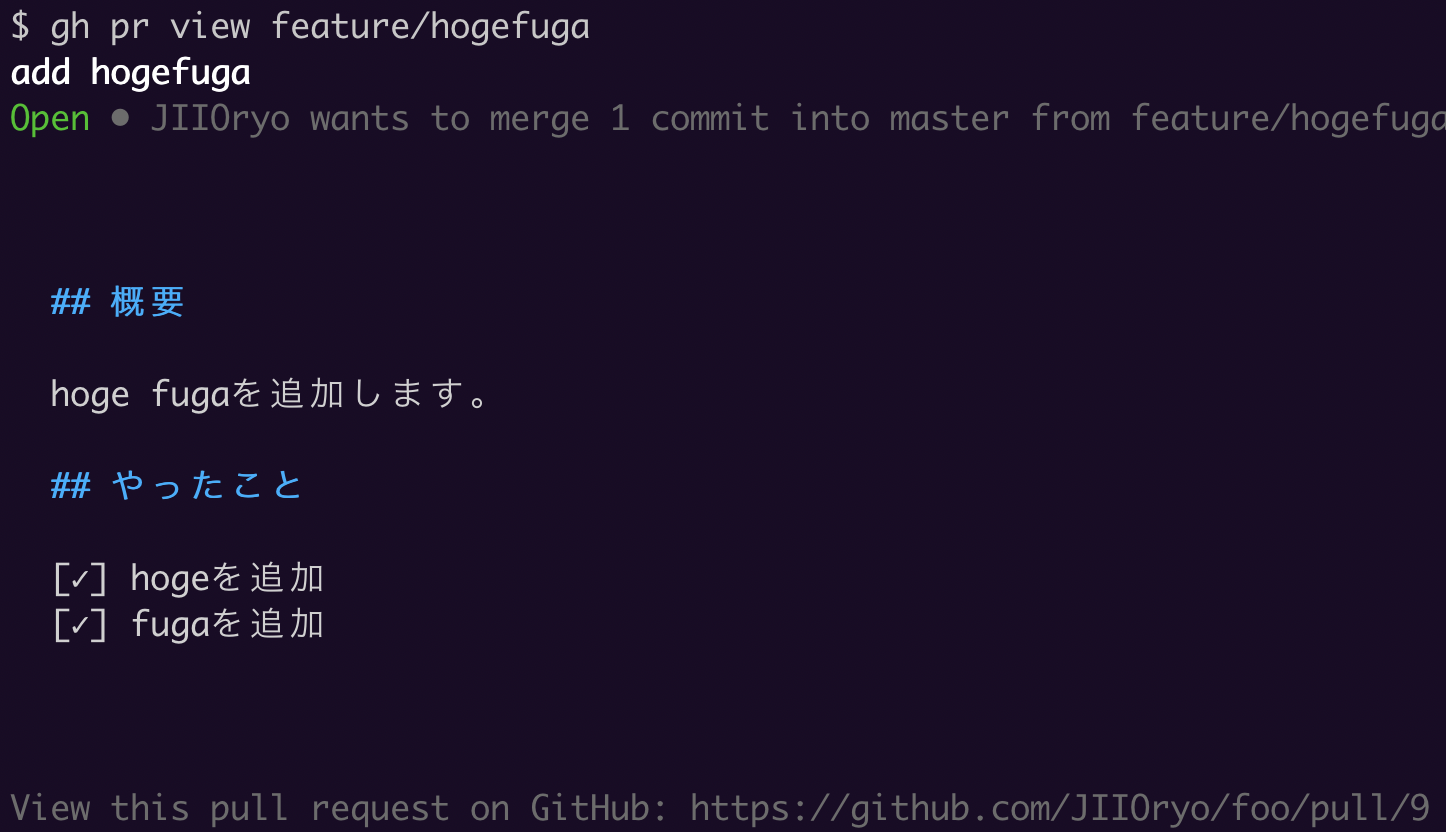Click the 1 commit text
Image resolution: width=1446 pixels, height=832 pixels.
pos(690,119)
